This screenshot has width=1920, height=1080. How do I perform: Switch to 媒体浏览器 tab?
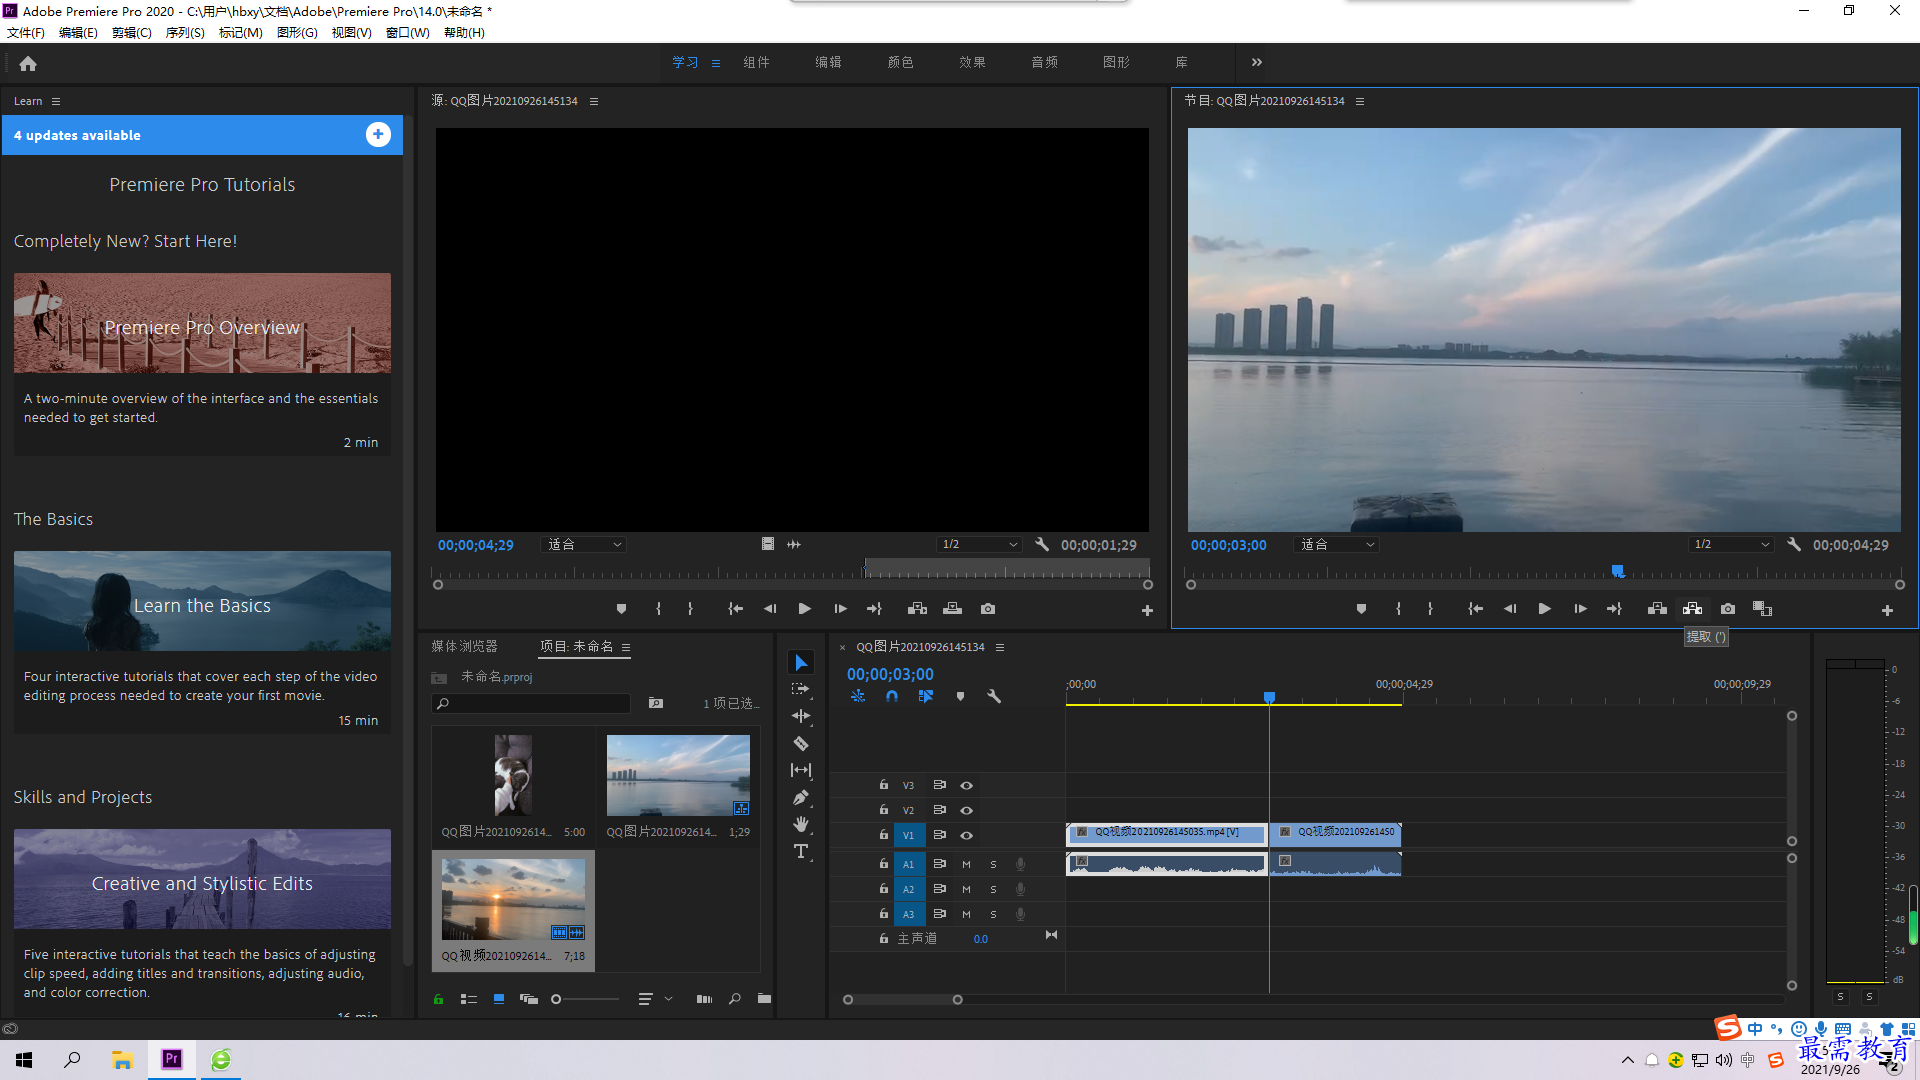tap(464, 646)
